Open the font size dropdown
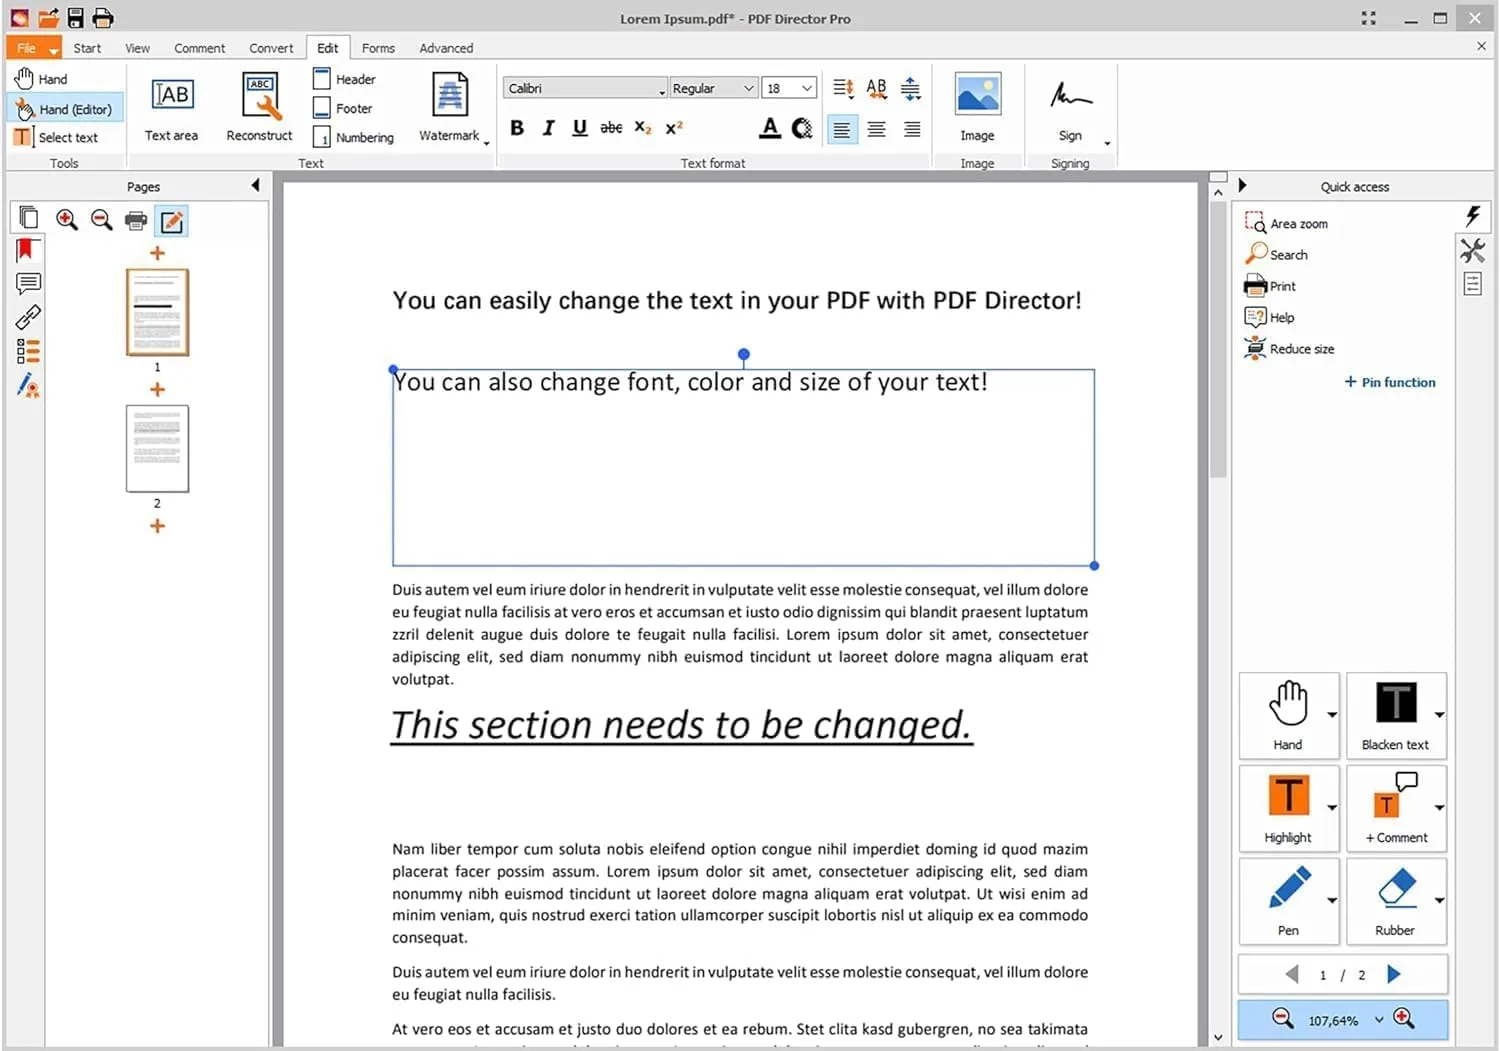The image size is (1500, 1051). click(806, 87)
